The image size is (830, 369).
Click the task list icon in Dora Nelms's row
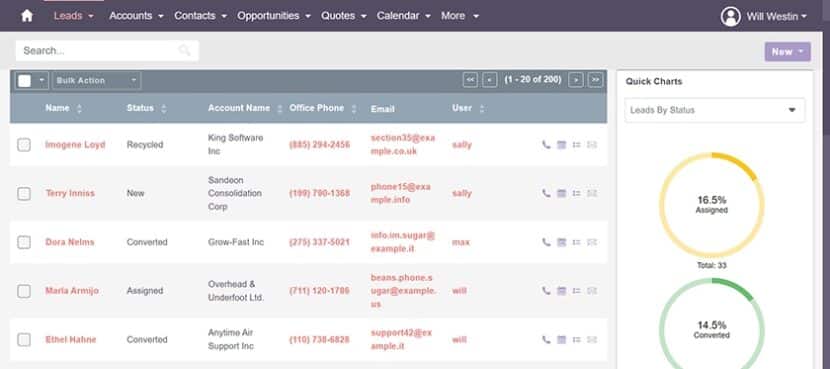pos(576,242)
